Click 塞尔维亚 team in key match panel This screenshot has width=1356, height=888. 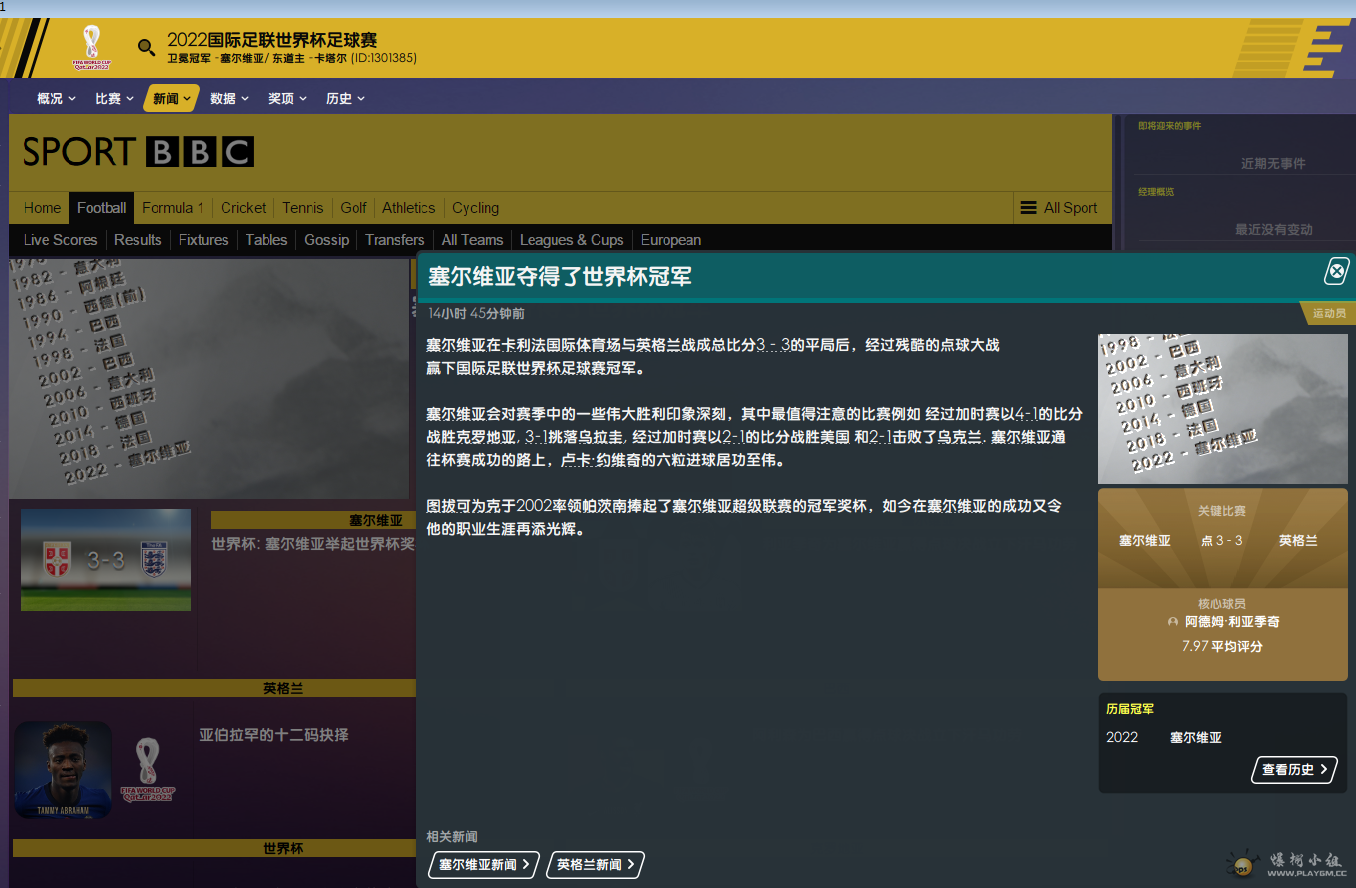click(1145, 541)
